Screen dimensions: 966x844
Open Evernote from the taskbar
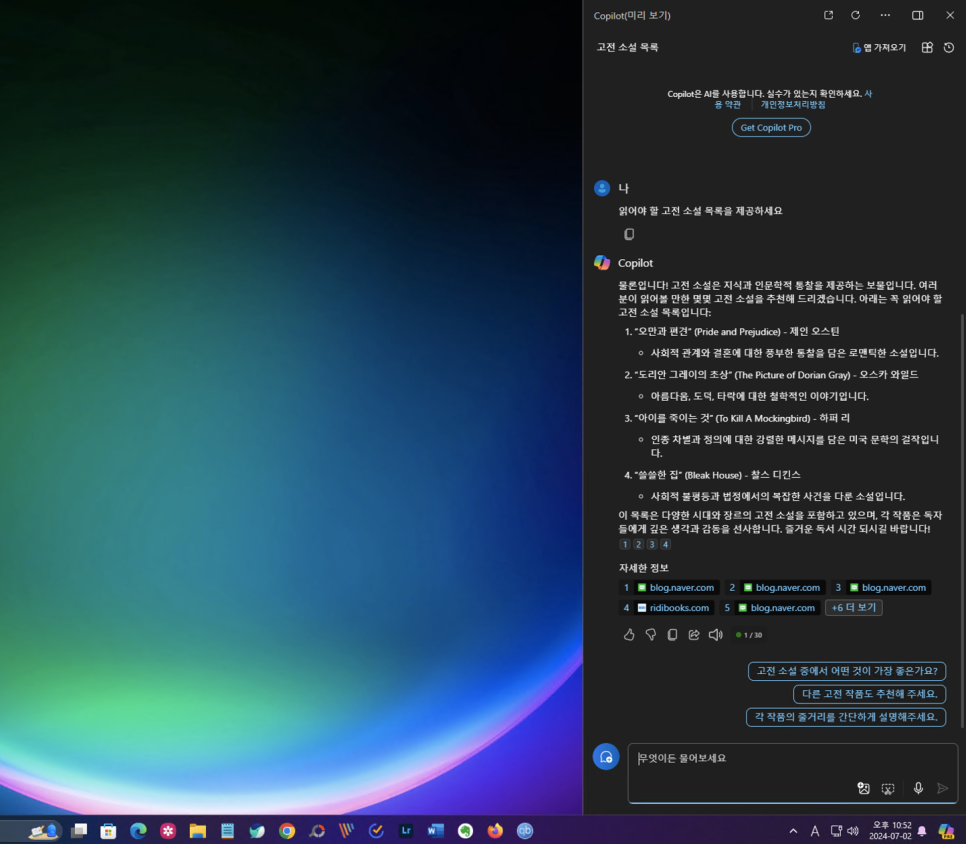pos(465,831)
